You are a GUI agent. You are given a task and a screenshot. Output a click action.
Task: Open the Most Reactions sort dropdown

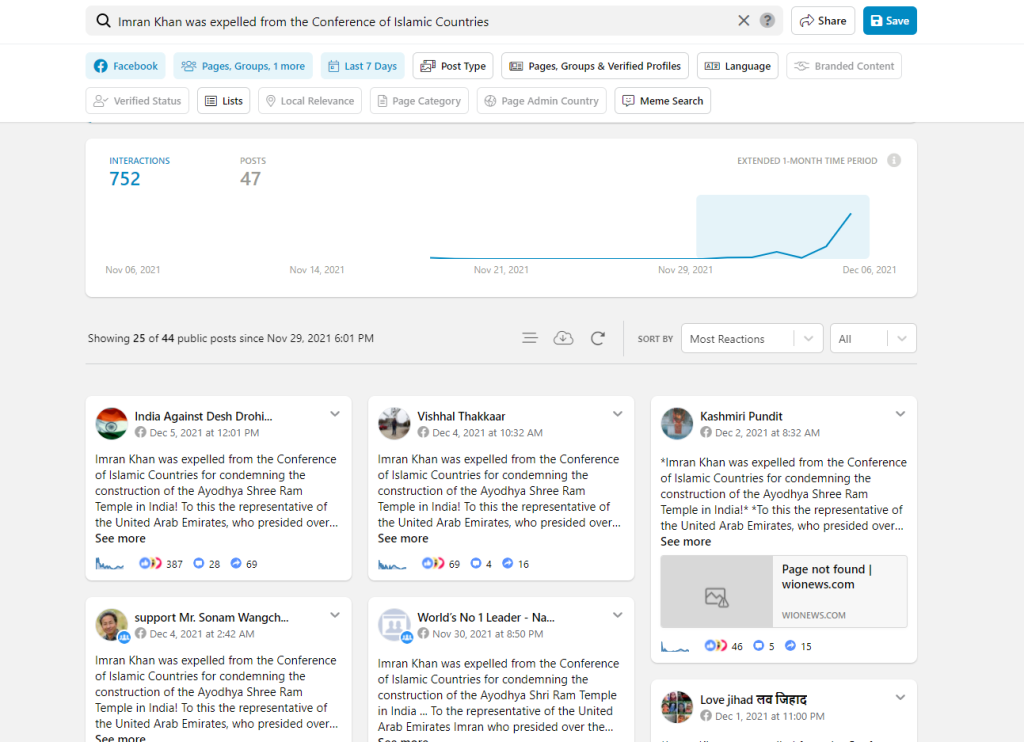click(x=751, y=339)
